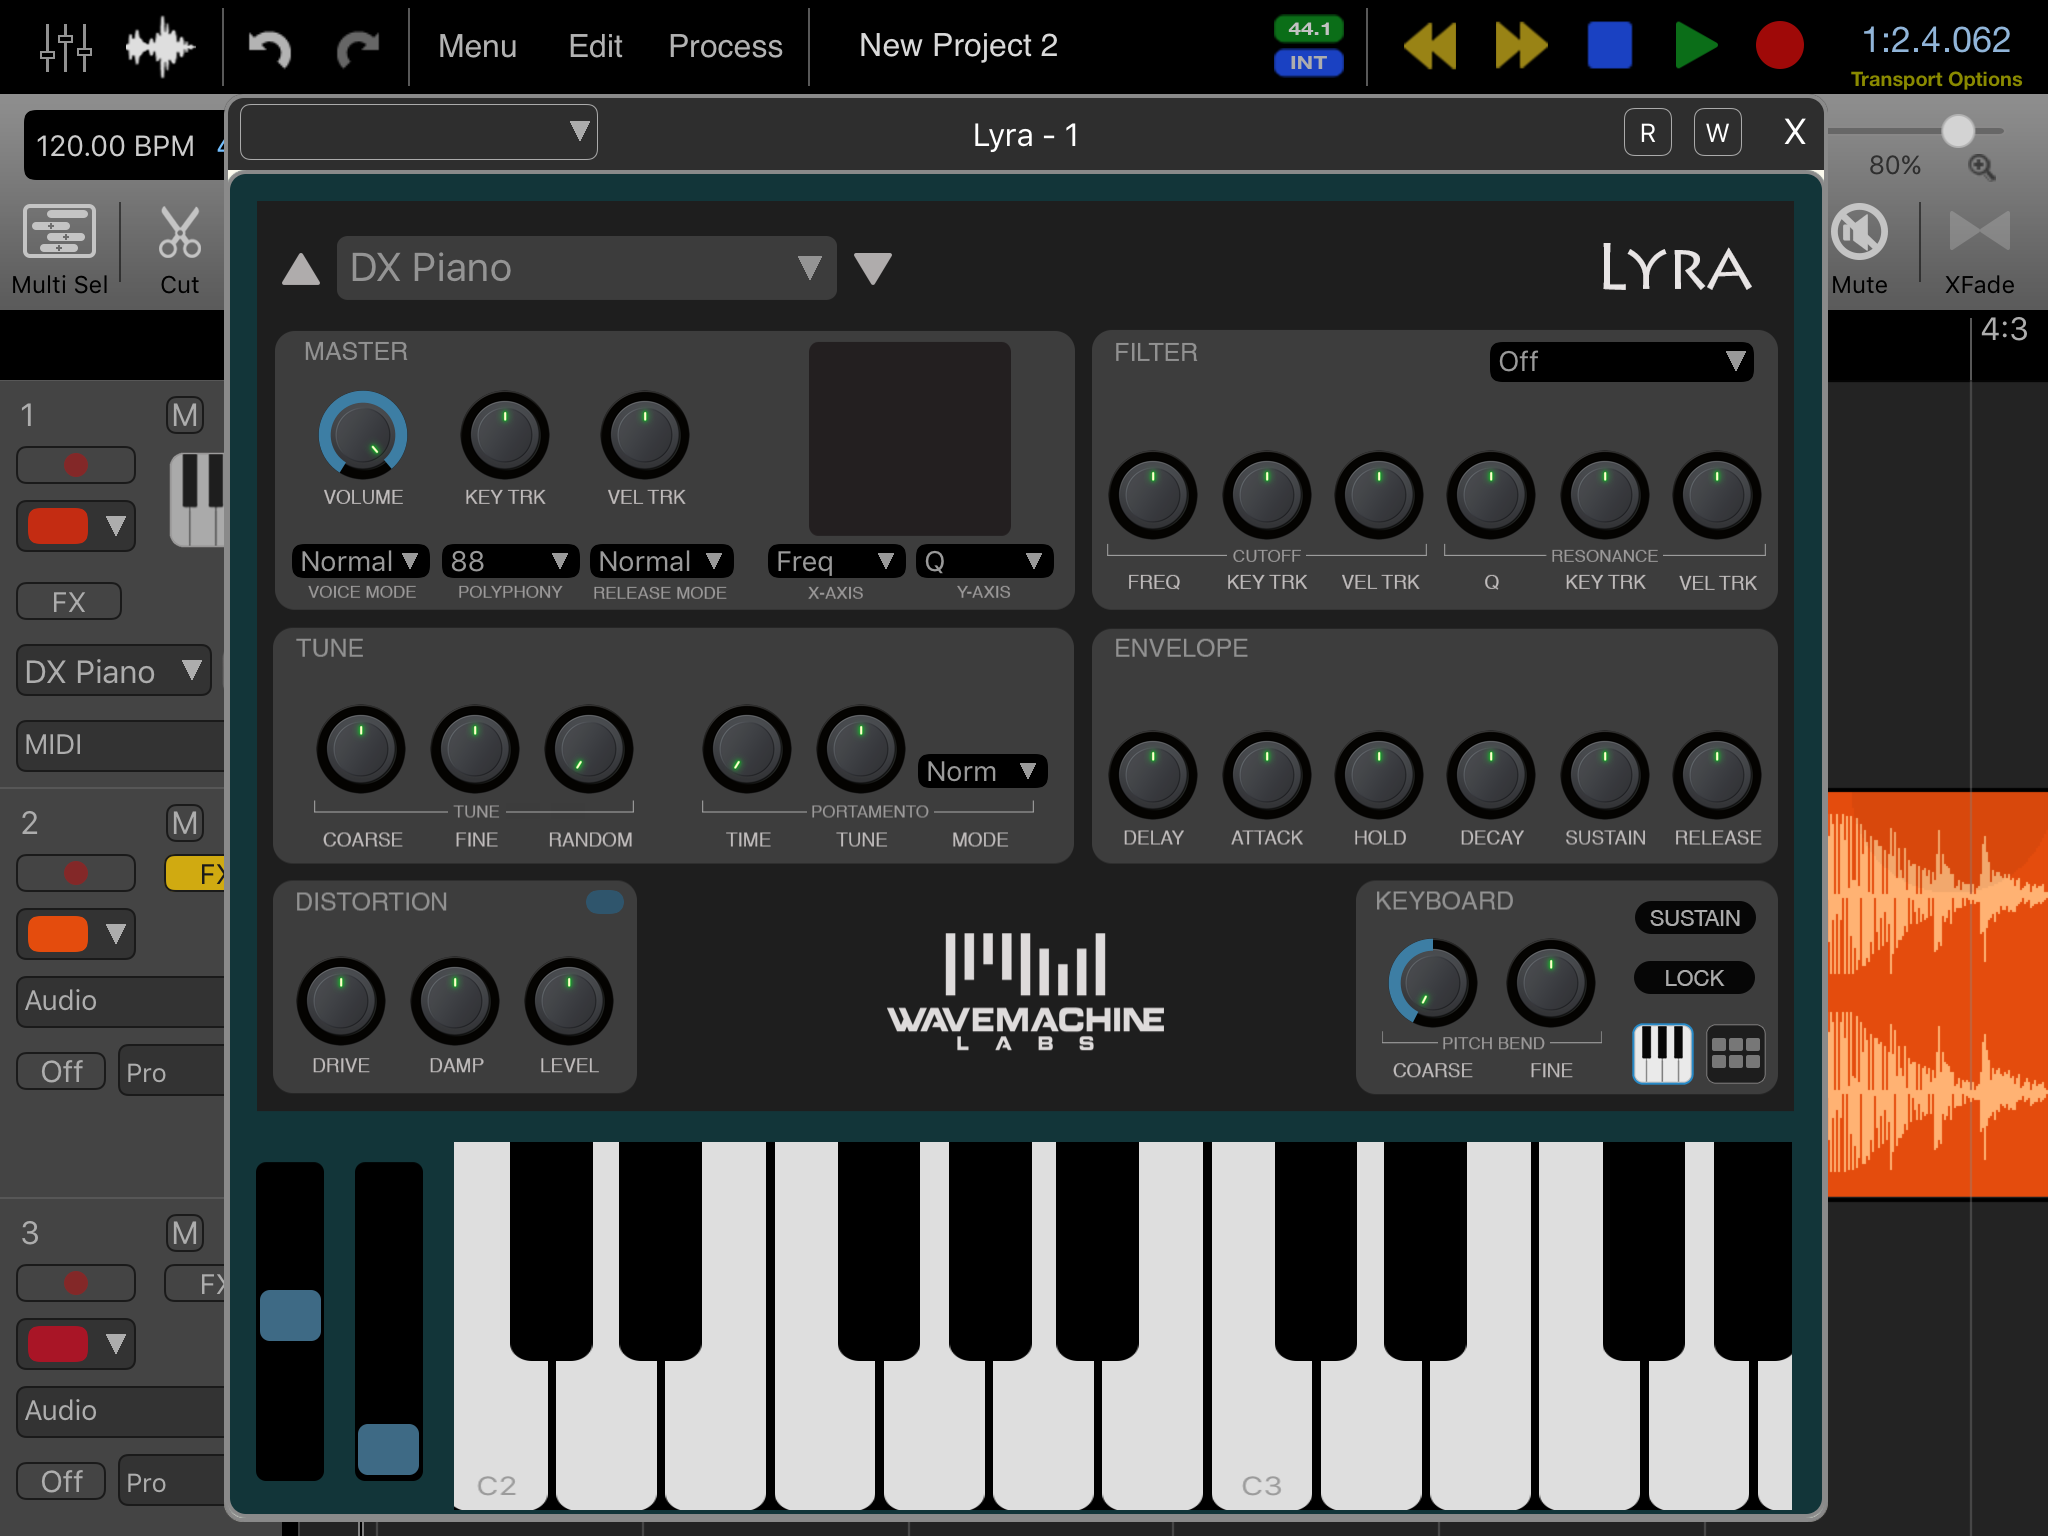Arm track 2 for recording
The height and width of the screenshot is (1536, 2048).
[x=76, y=873]
